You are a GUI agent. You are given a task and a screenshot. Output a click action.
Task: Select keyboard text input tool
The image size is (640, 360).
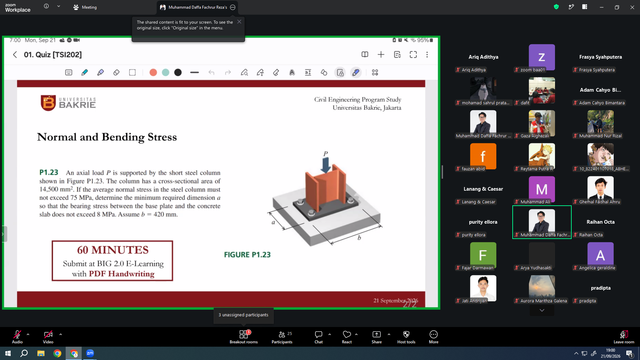pyautogui.click(x=69, y=73)
